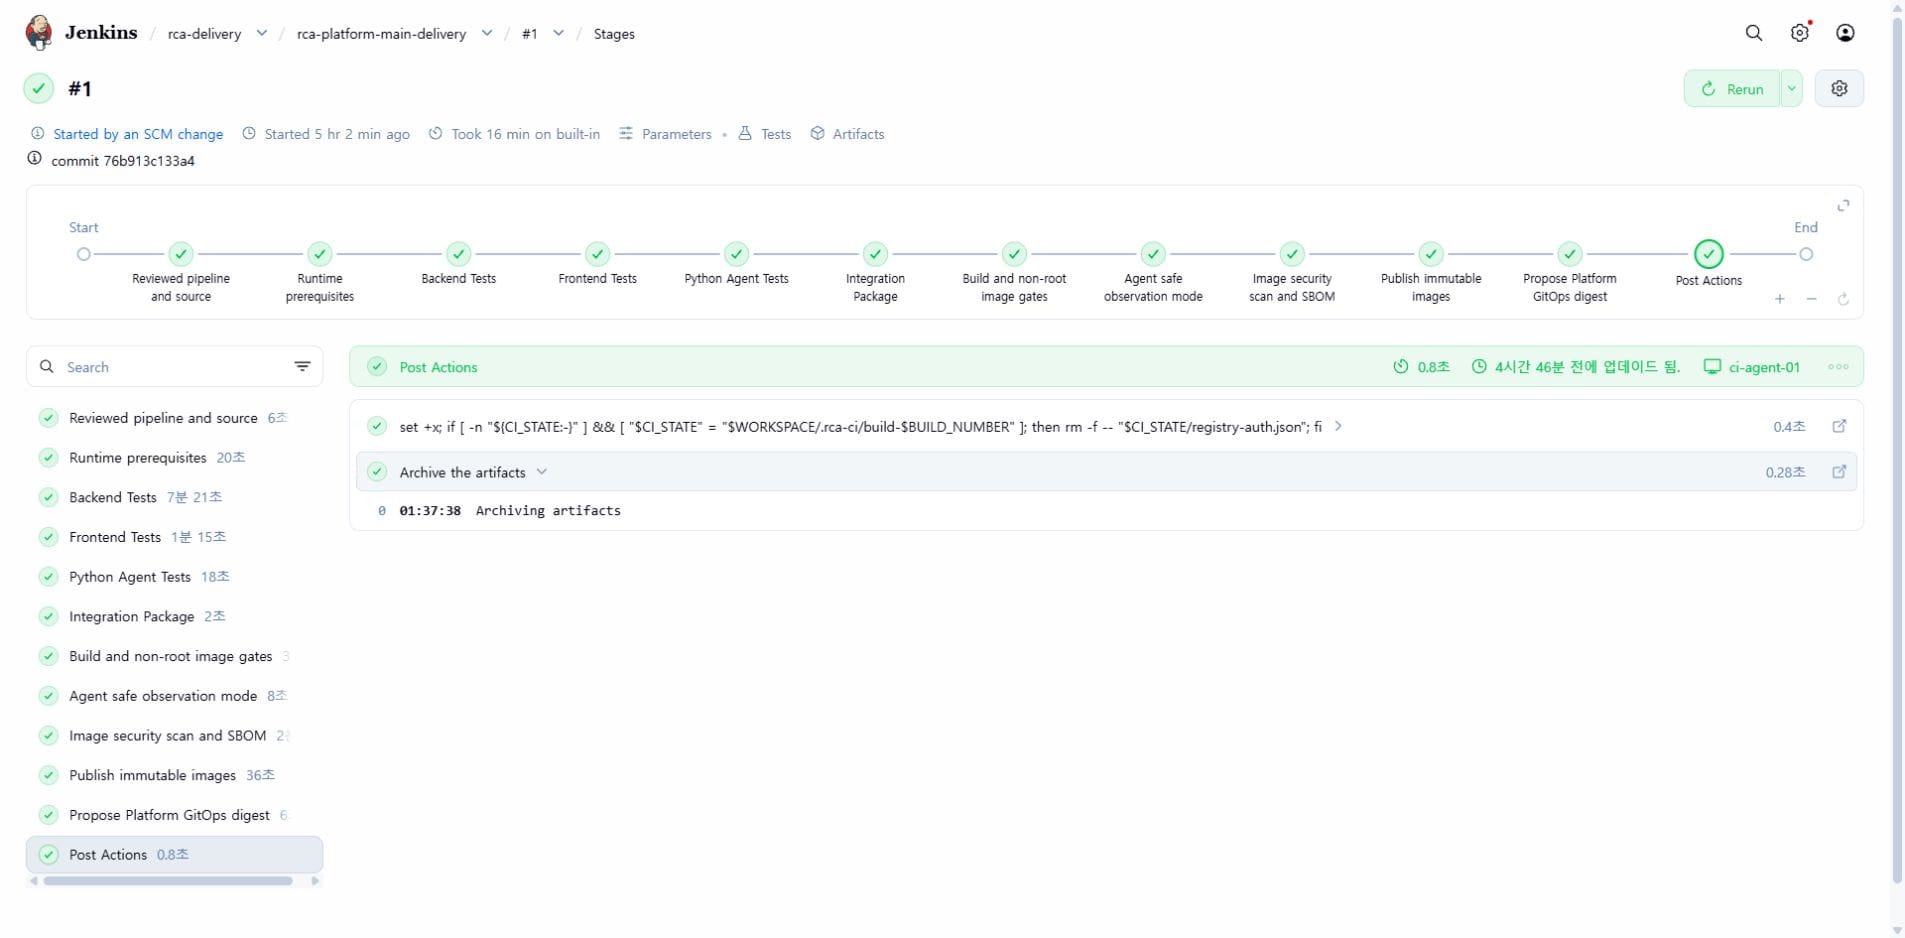Follow the Started by an SCM change link

point(138,134)
